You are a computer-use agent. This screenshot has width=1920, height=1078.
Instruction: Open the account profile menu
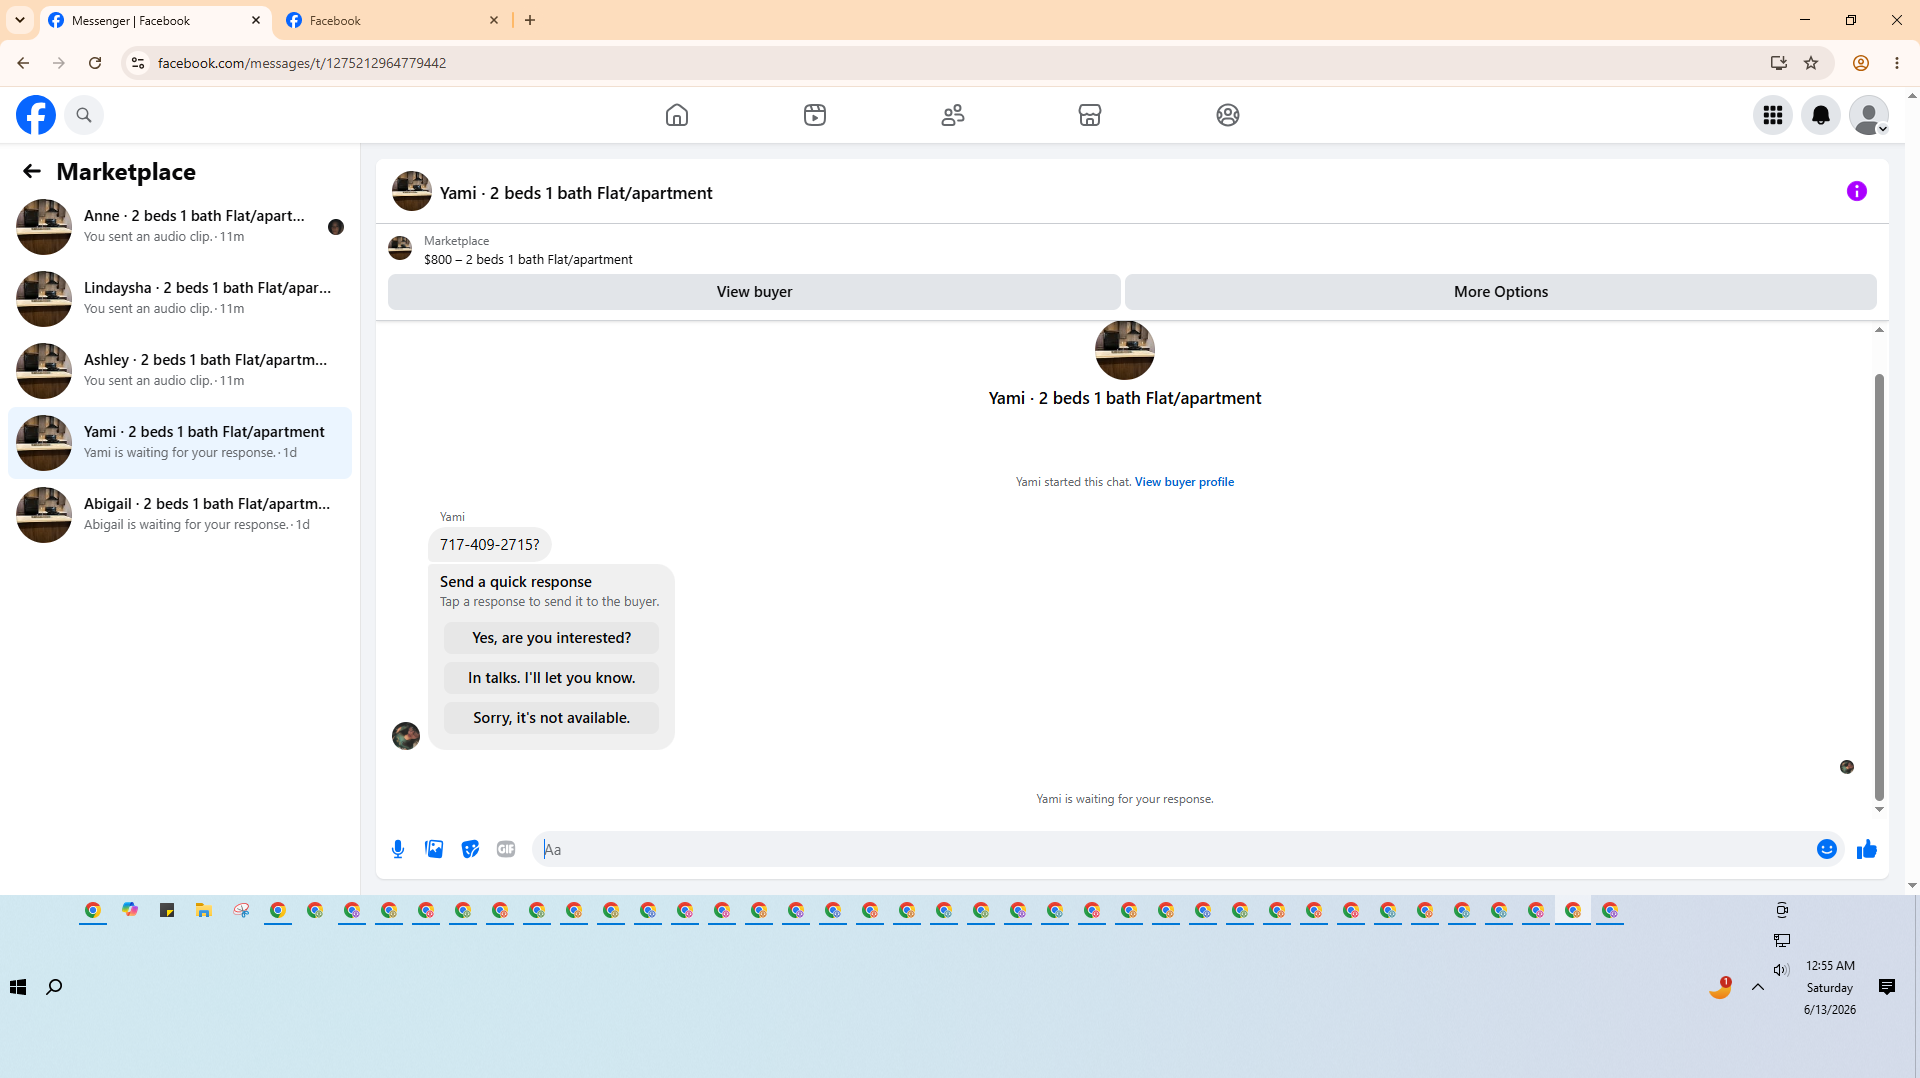(x=1869, y=115)
